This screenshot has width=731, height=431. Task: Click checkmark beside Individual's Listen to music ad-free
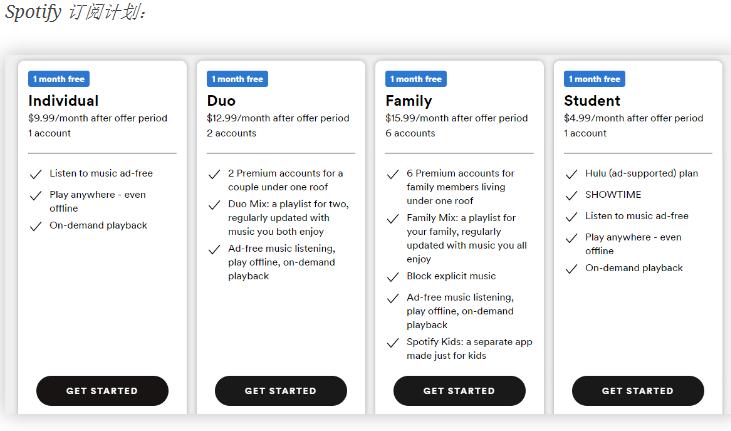point(35,174)
